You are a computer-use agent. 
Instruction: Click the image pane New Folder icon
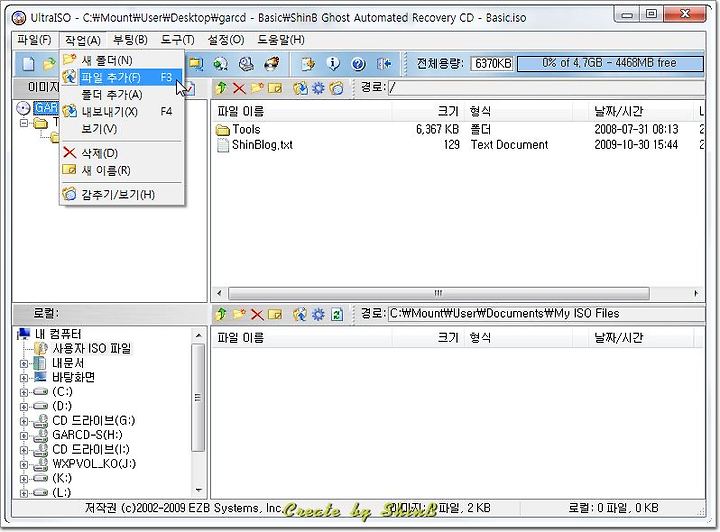[257, 88]
